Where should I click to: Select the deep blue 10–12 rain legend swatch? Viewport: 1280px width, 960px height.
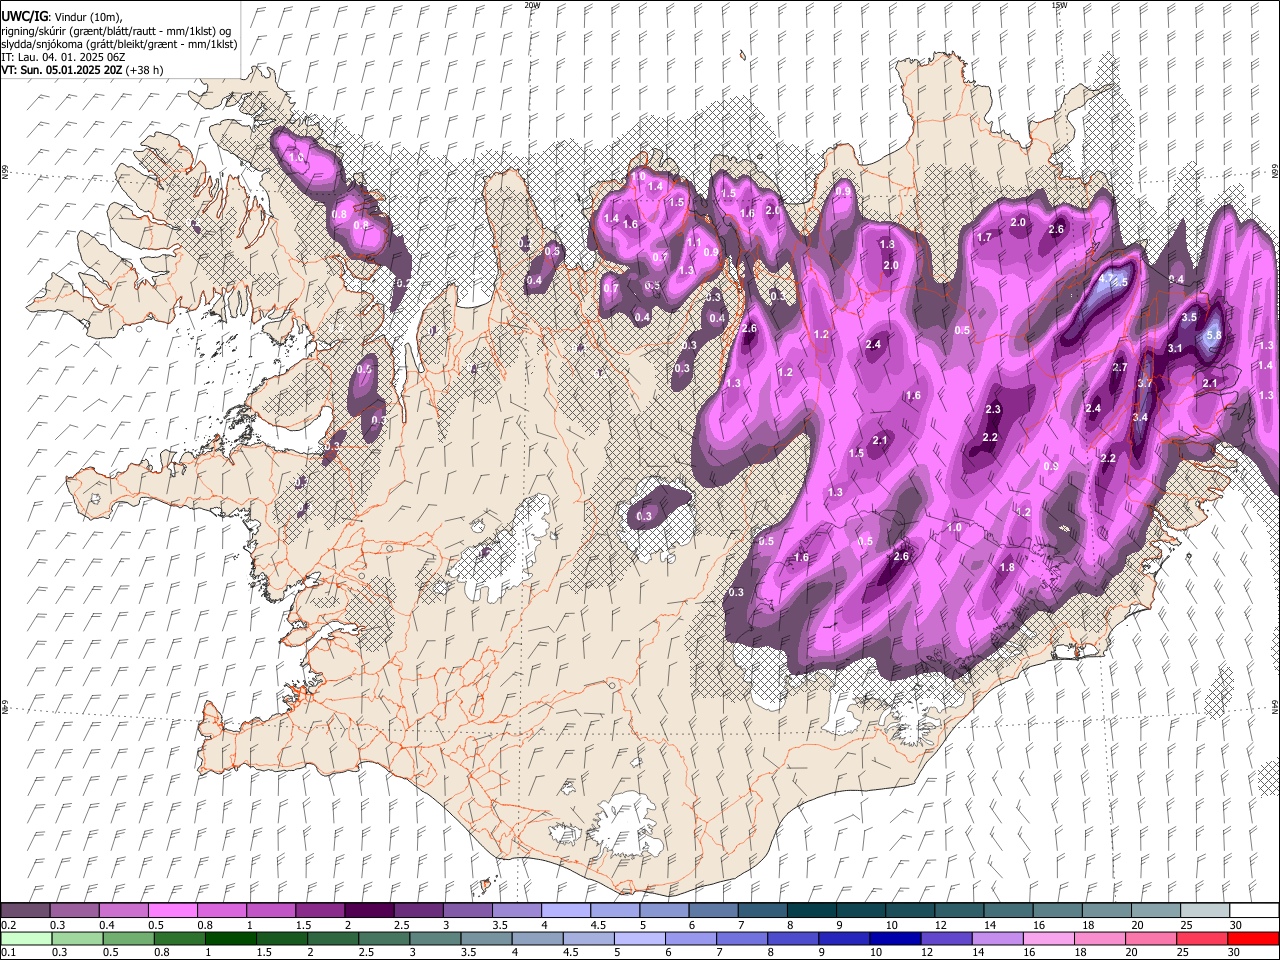pyautogui.click(x=895, y=938)
